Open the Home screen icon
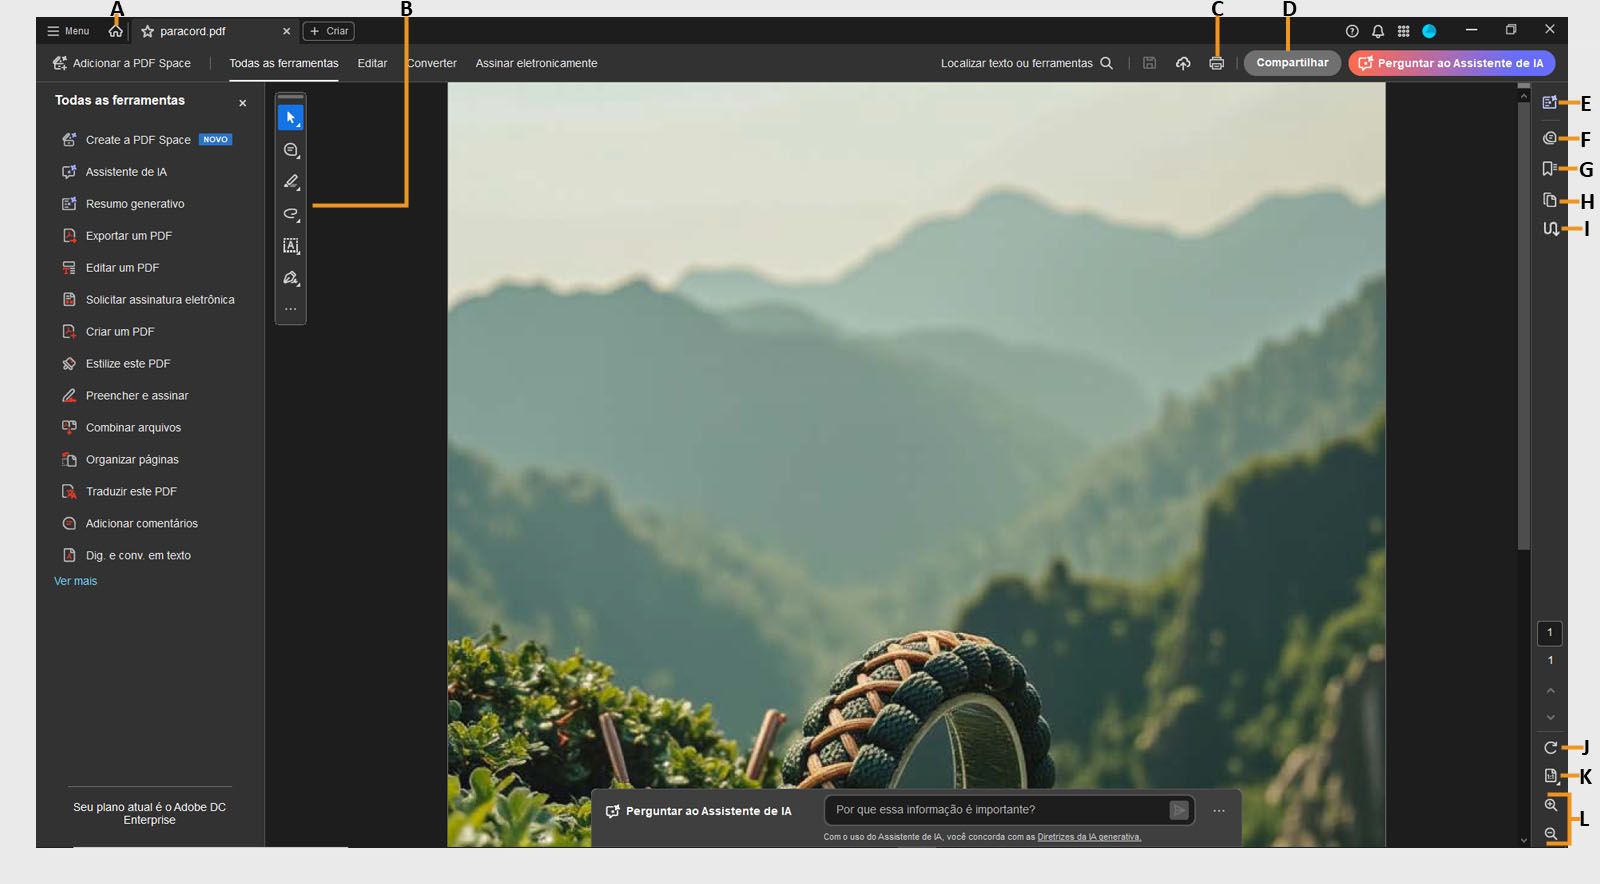1600x884 pixels. (x=116, y=31)
